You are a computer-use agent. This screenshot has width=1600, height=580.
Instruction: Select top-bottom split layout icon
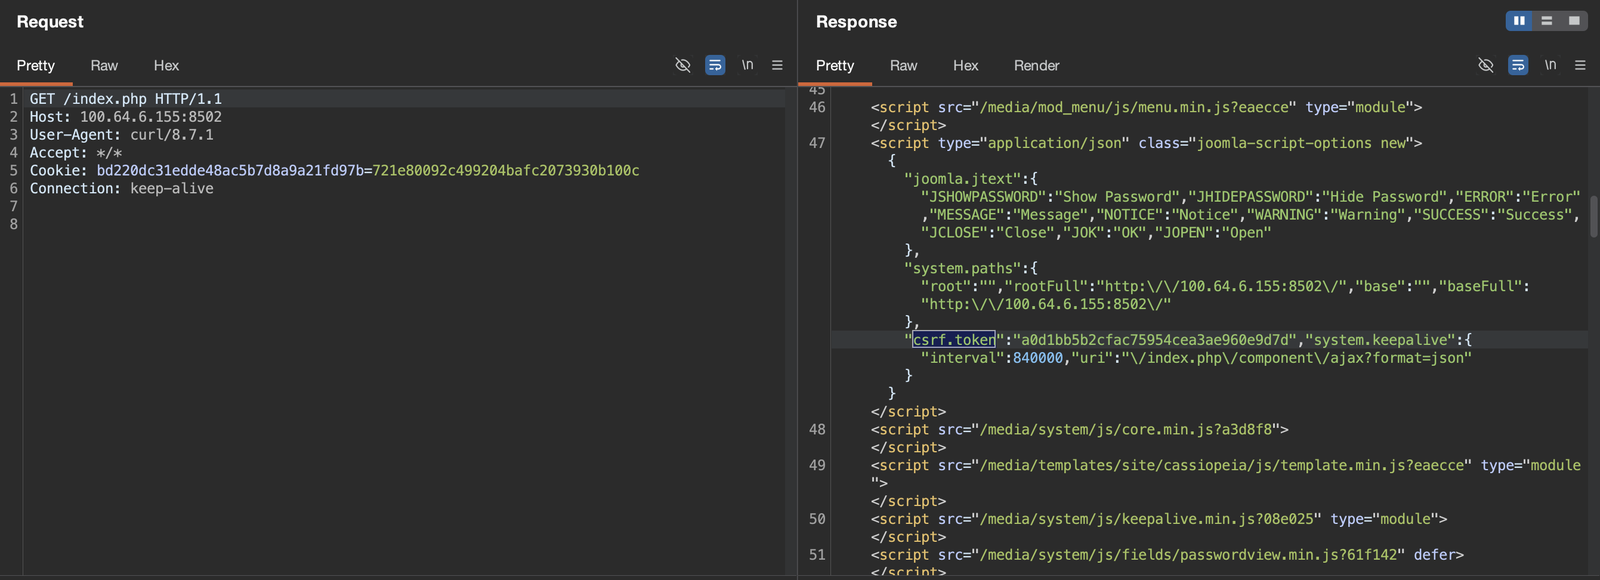pos(1547,21)
